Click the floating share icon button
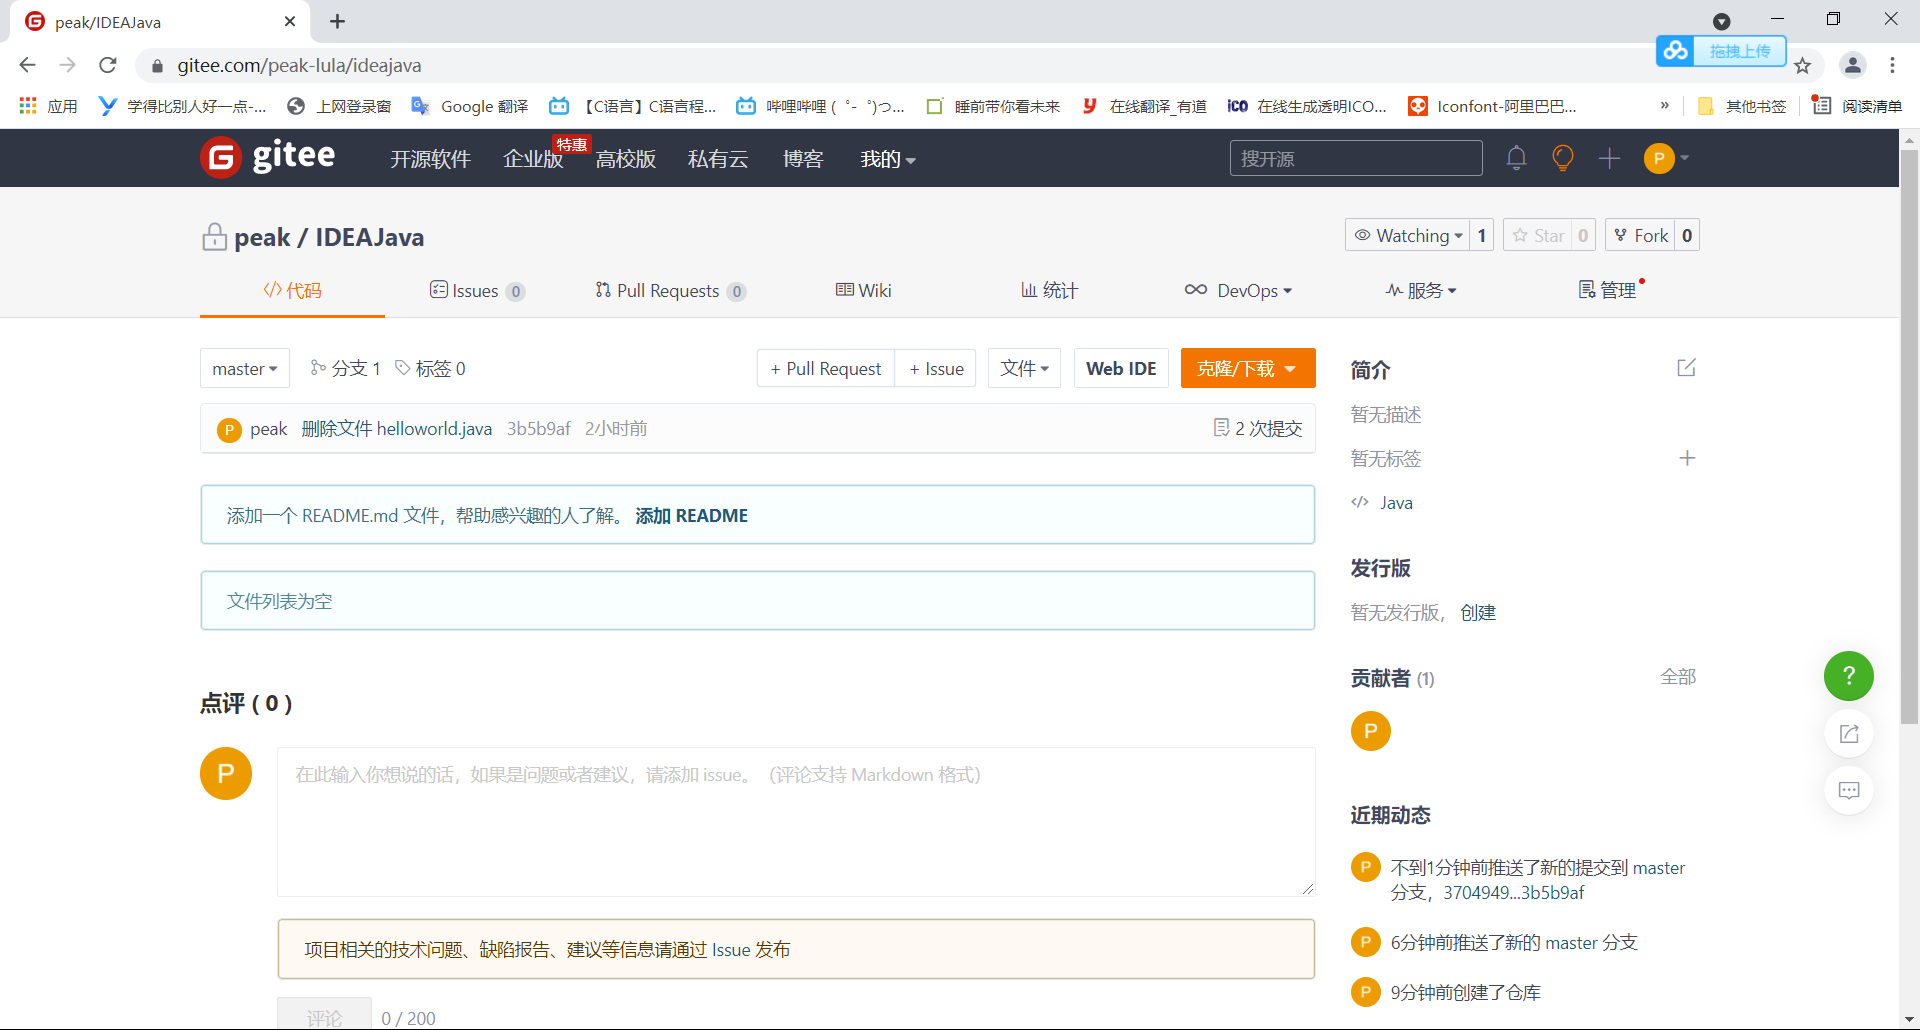This screenshot has width=1920, height=1030. click(x=1849, y=734)
